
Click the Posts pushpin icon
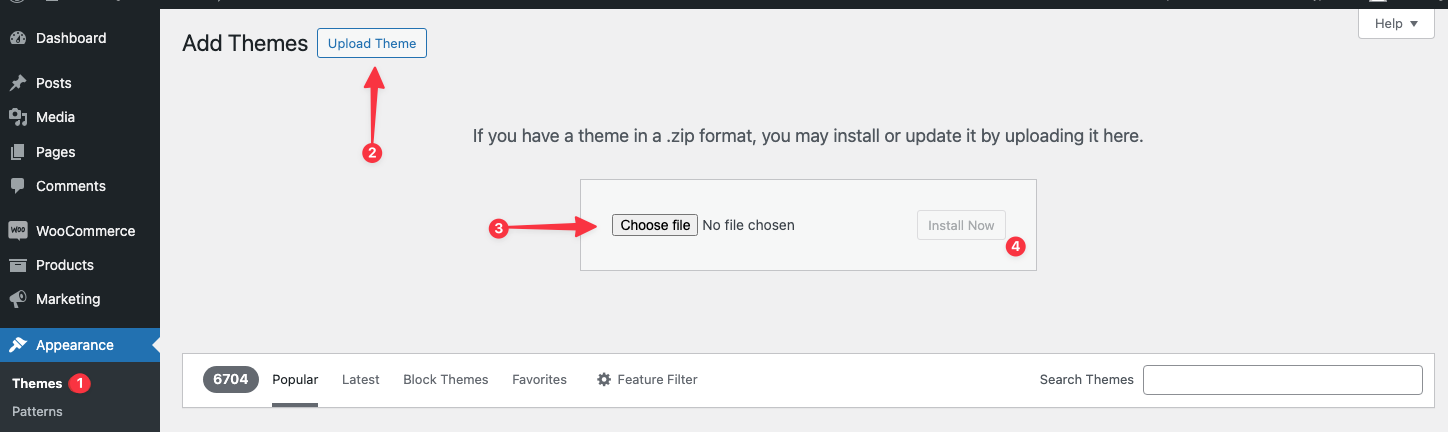(x=18, y=83)
